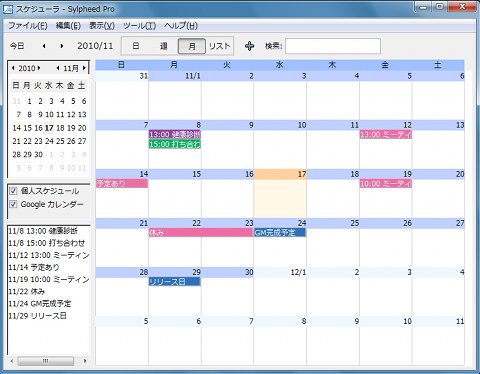Decrease year in mini calendar

tap(13, 68)
